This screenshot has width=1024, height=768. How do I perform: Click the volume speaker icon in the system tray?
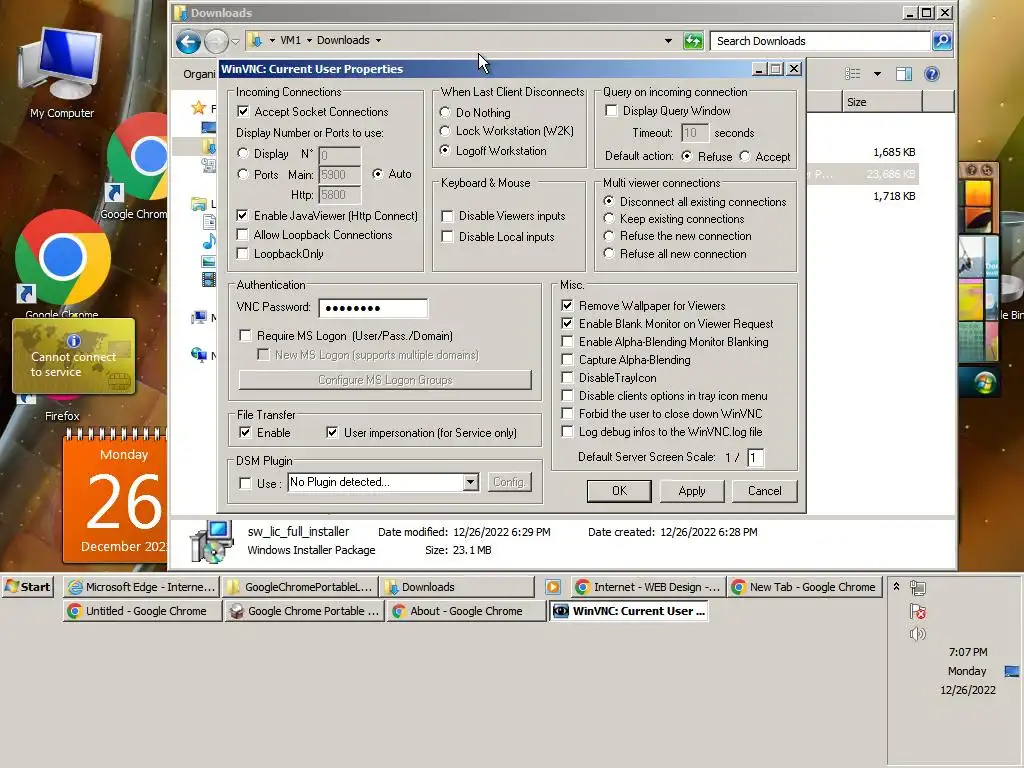click(918, 634)
